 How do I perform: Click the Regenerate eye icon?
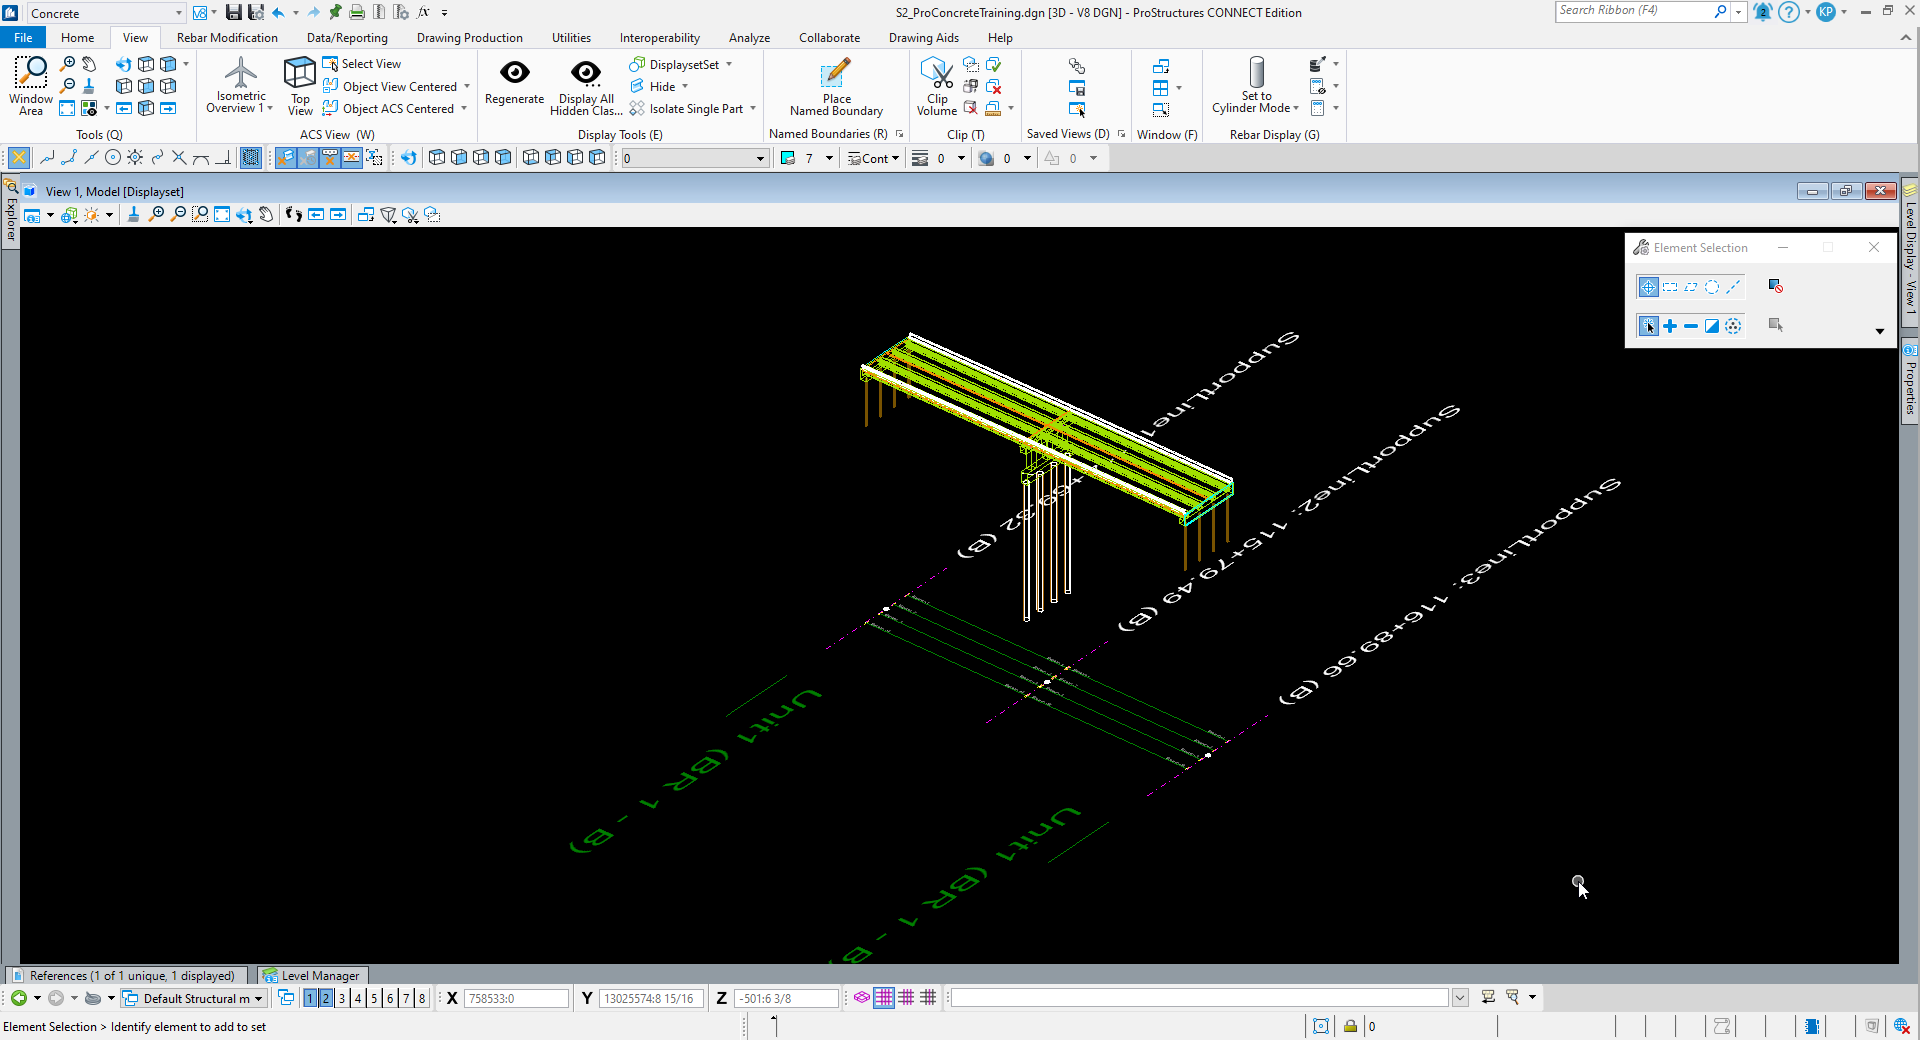514,74
